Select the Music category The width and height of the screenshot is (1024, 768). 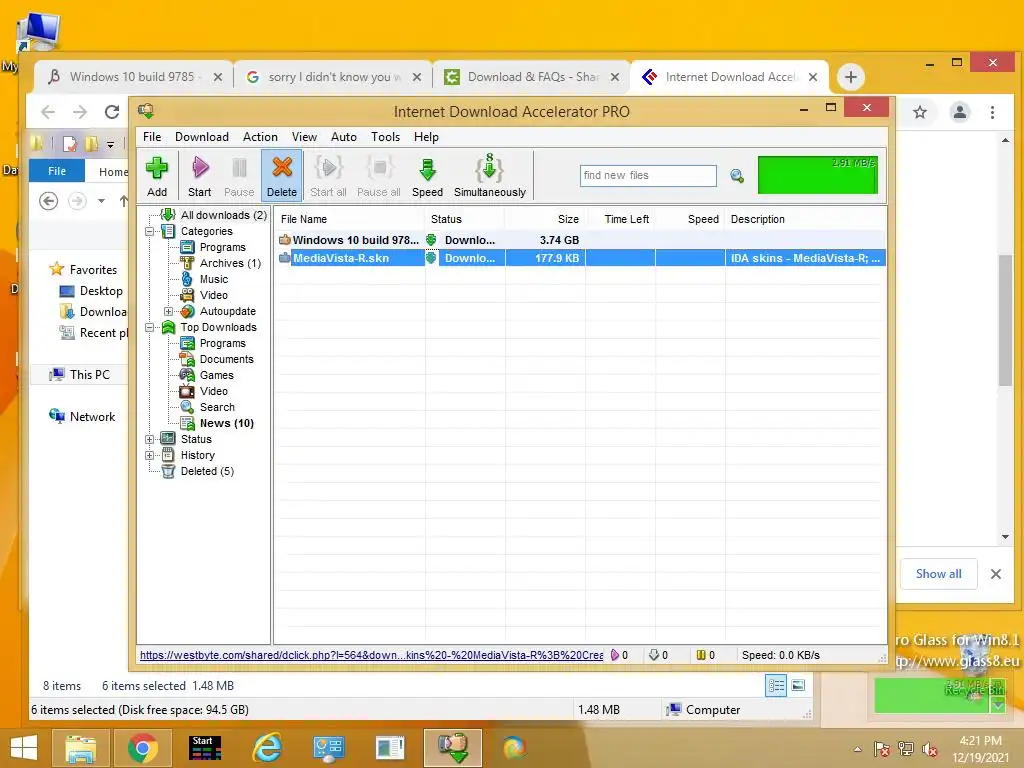point(214,279)
